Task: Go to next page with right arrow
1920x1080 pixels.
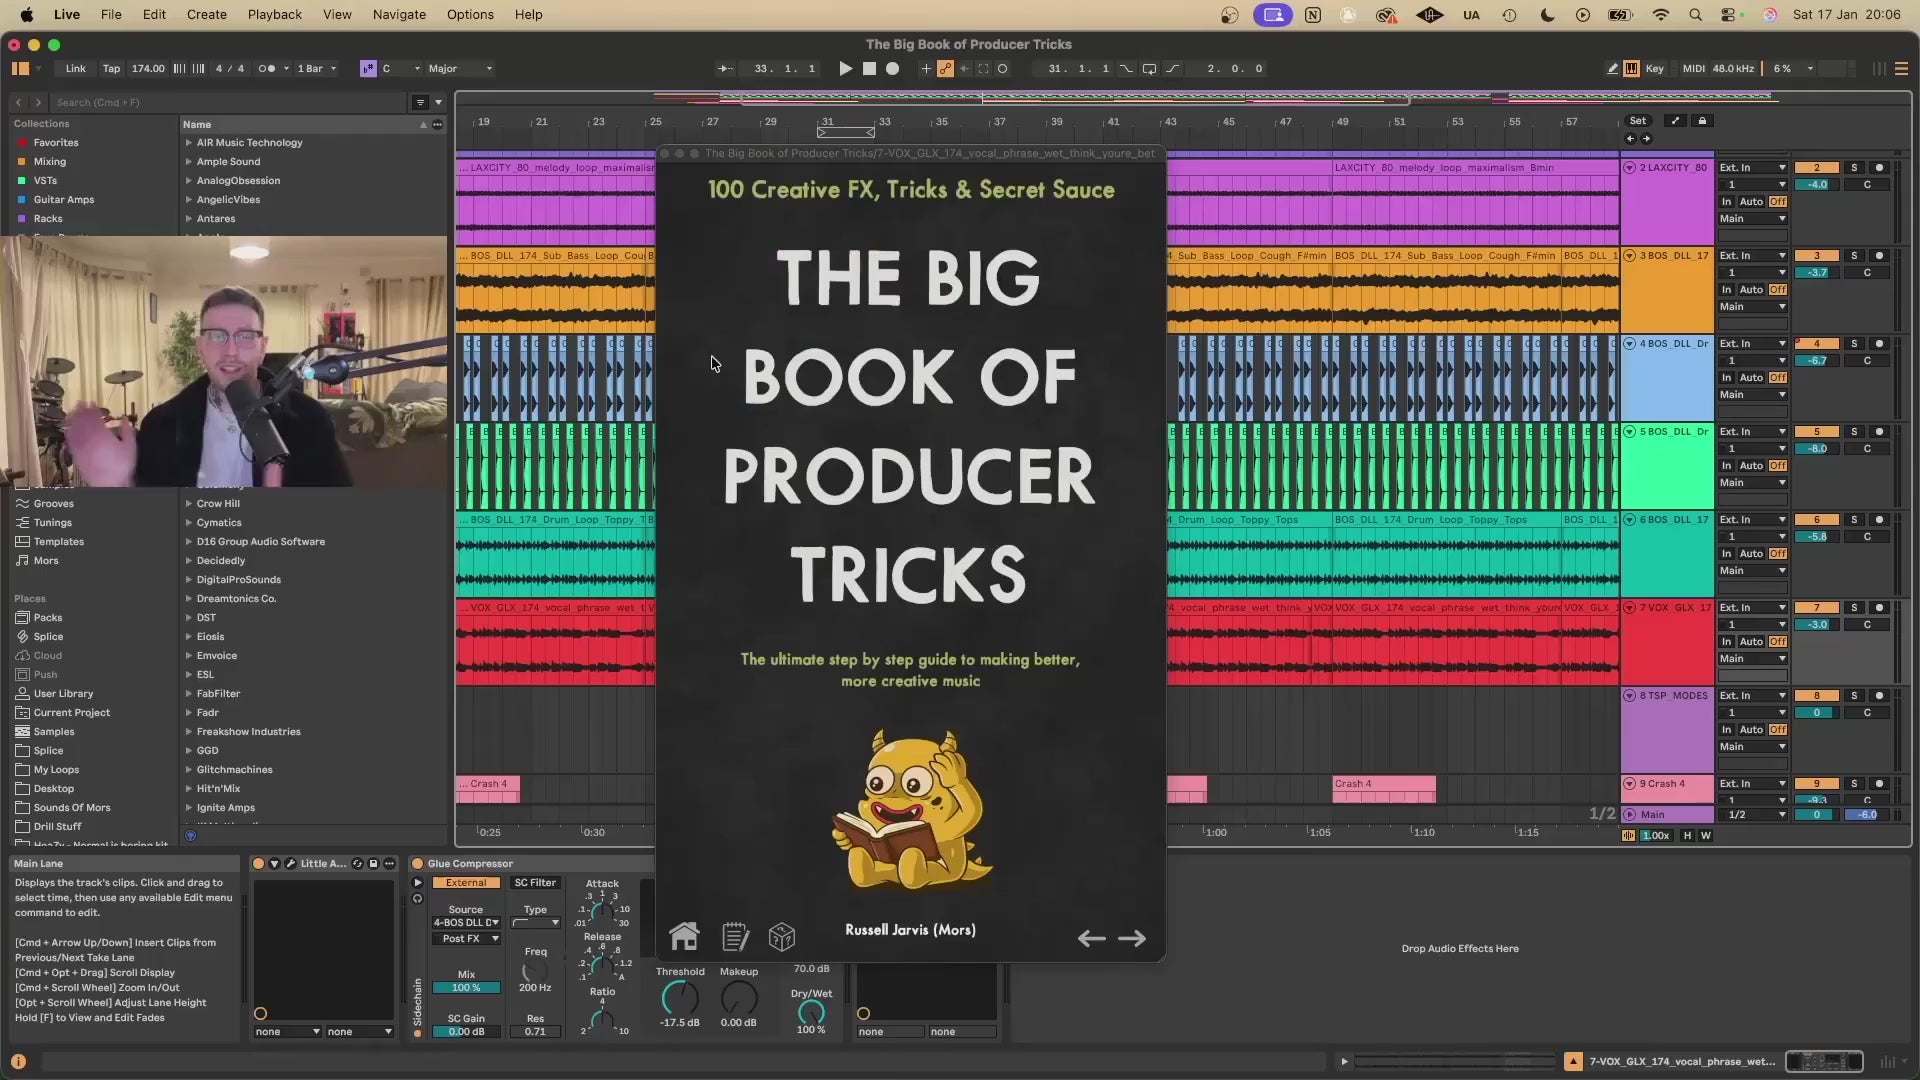Action: (1132, 938)
